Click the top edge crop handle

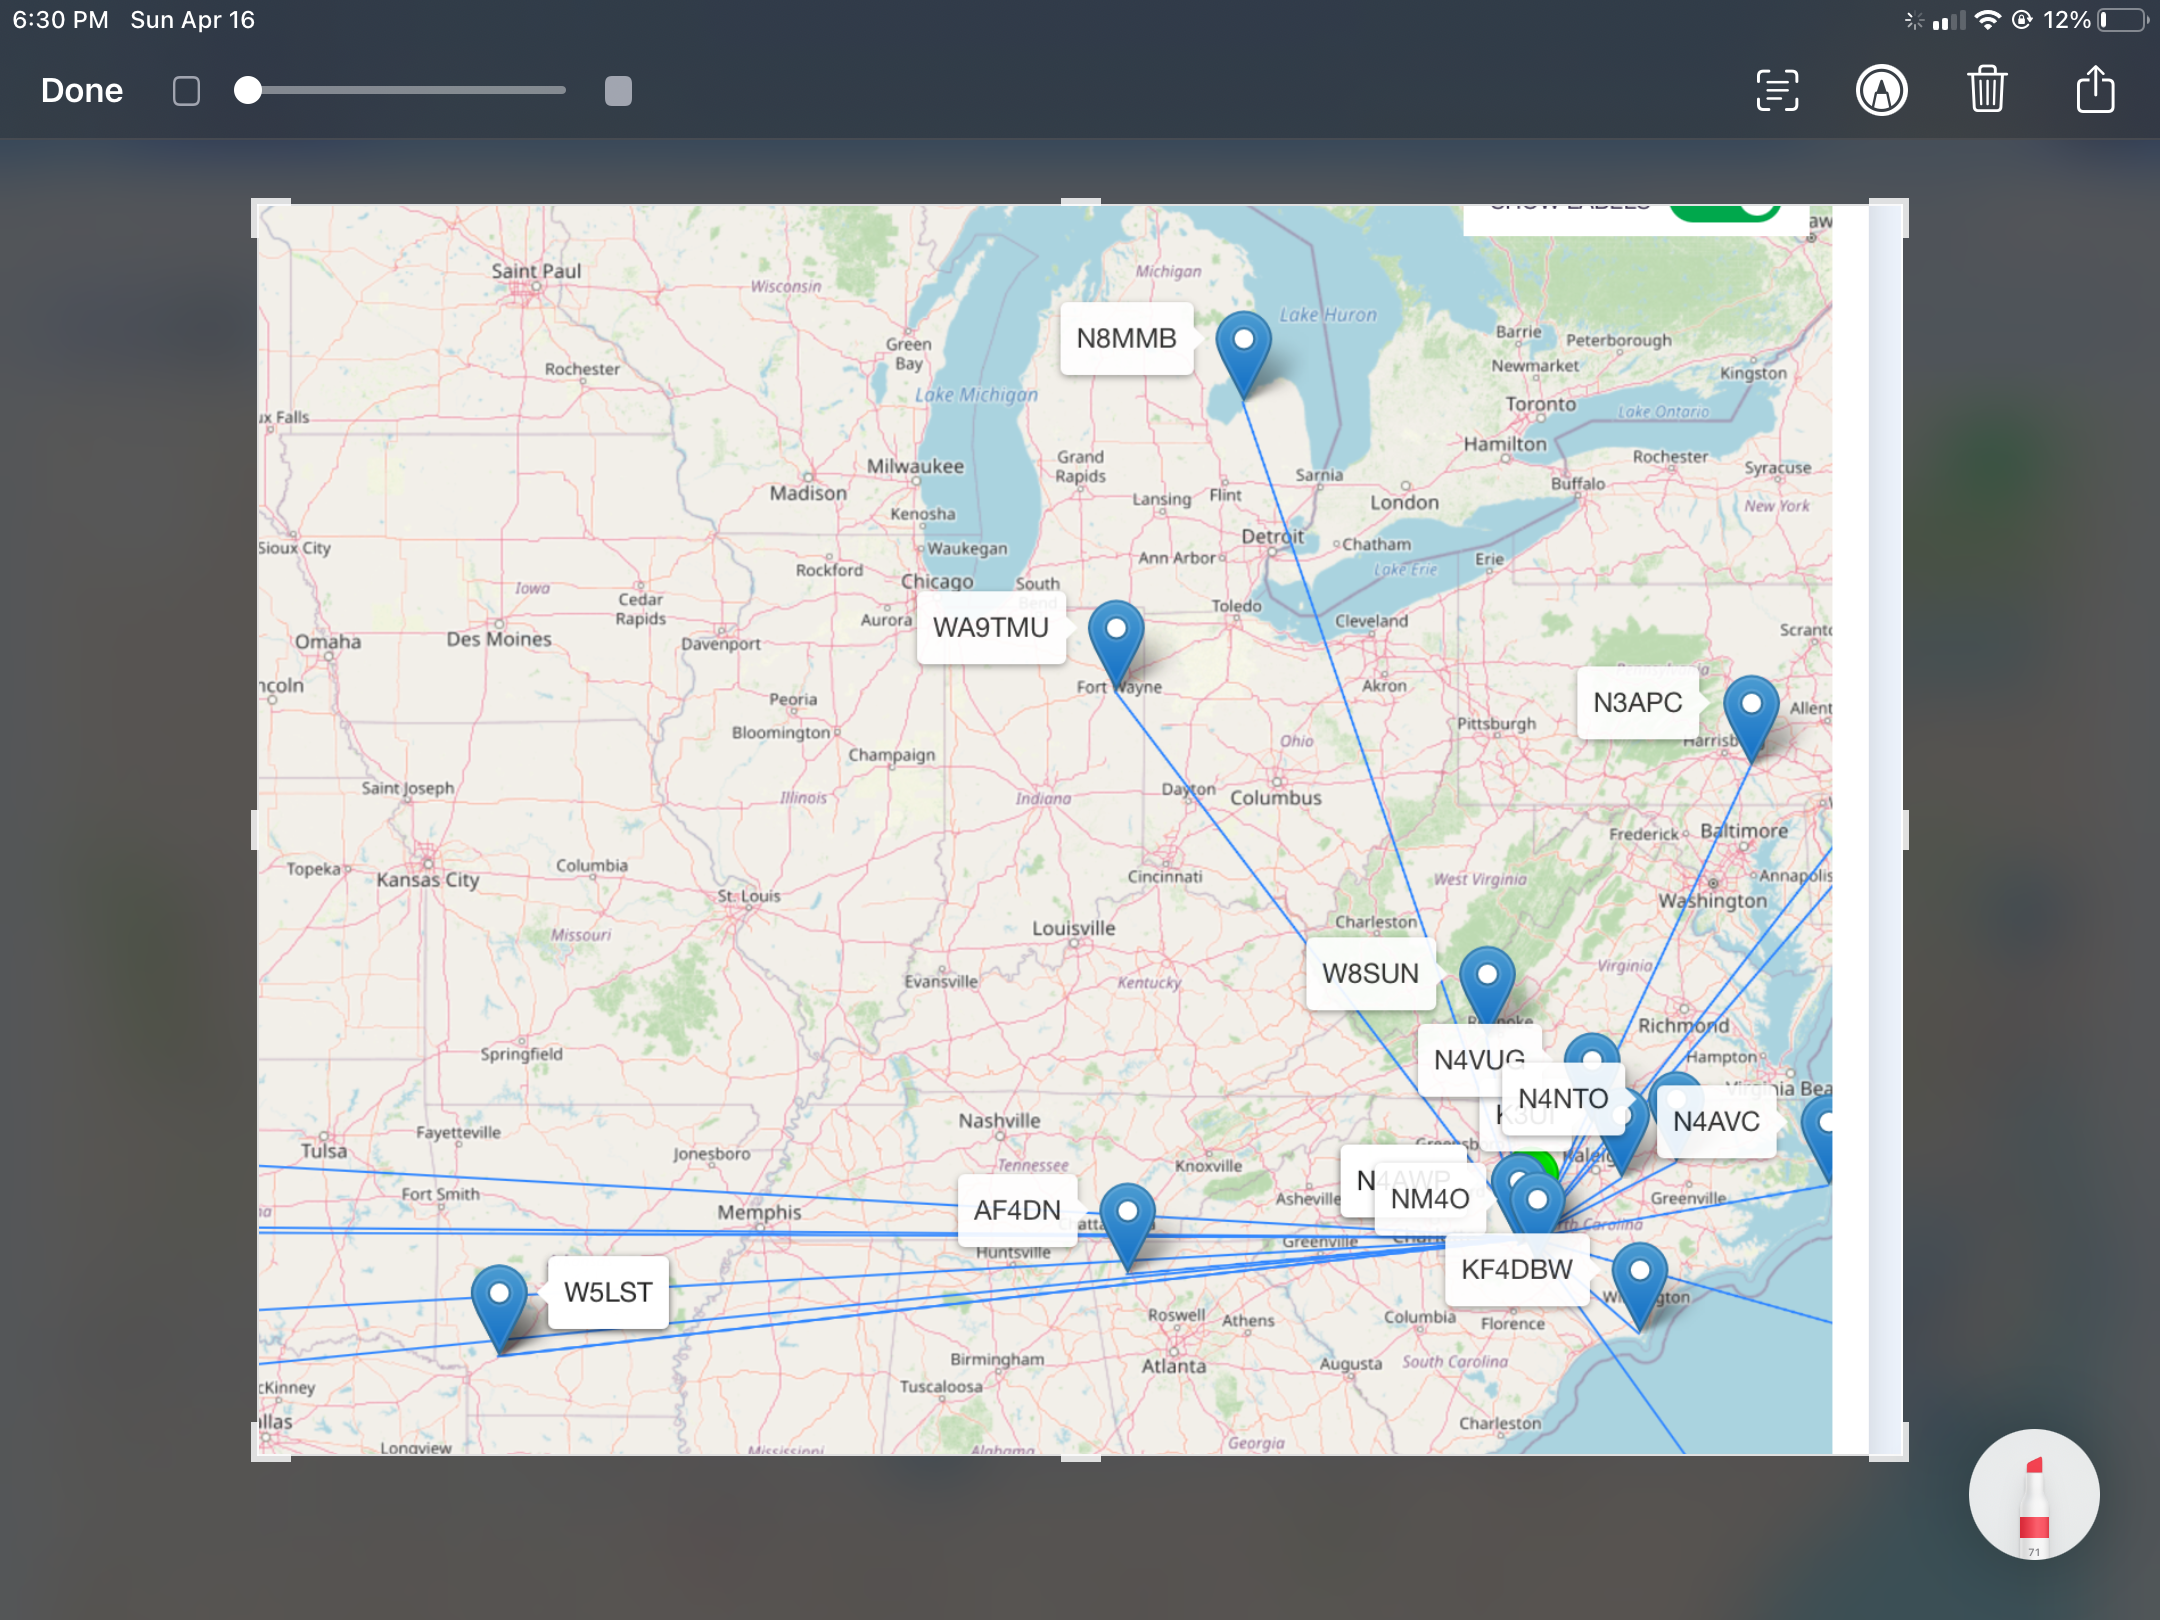coord(1080,202)
